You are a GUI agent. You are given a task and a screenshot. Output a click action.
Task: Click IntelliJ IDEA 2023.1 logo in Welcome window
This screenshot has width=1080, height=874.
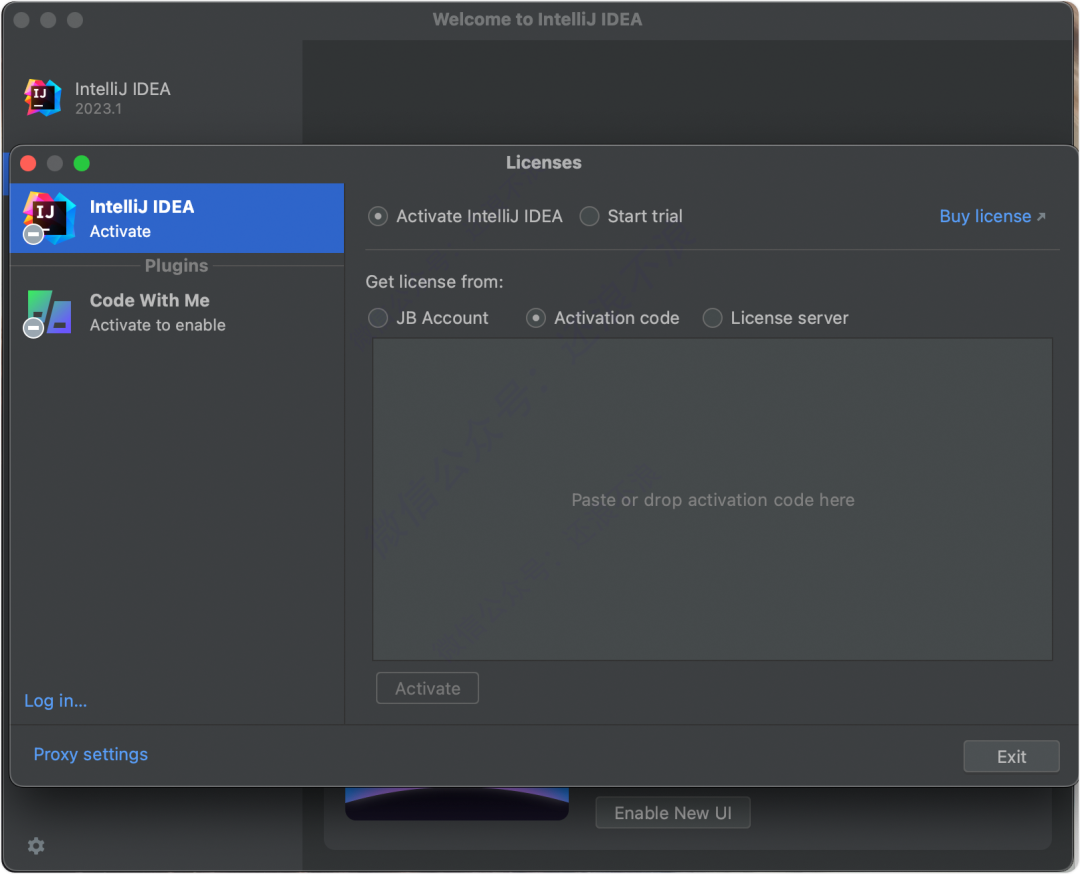[x=43, y=97]
